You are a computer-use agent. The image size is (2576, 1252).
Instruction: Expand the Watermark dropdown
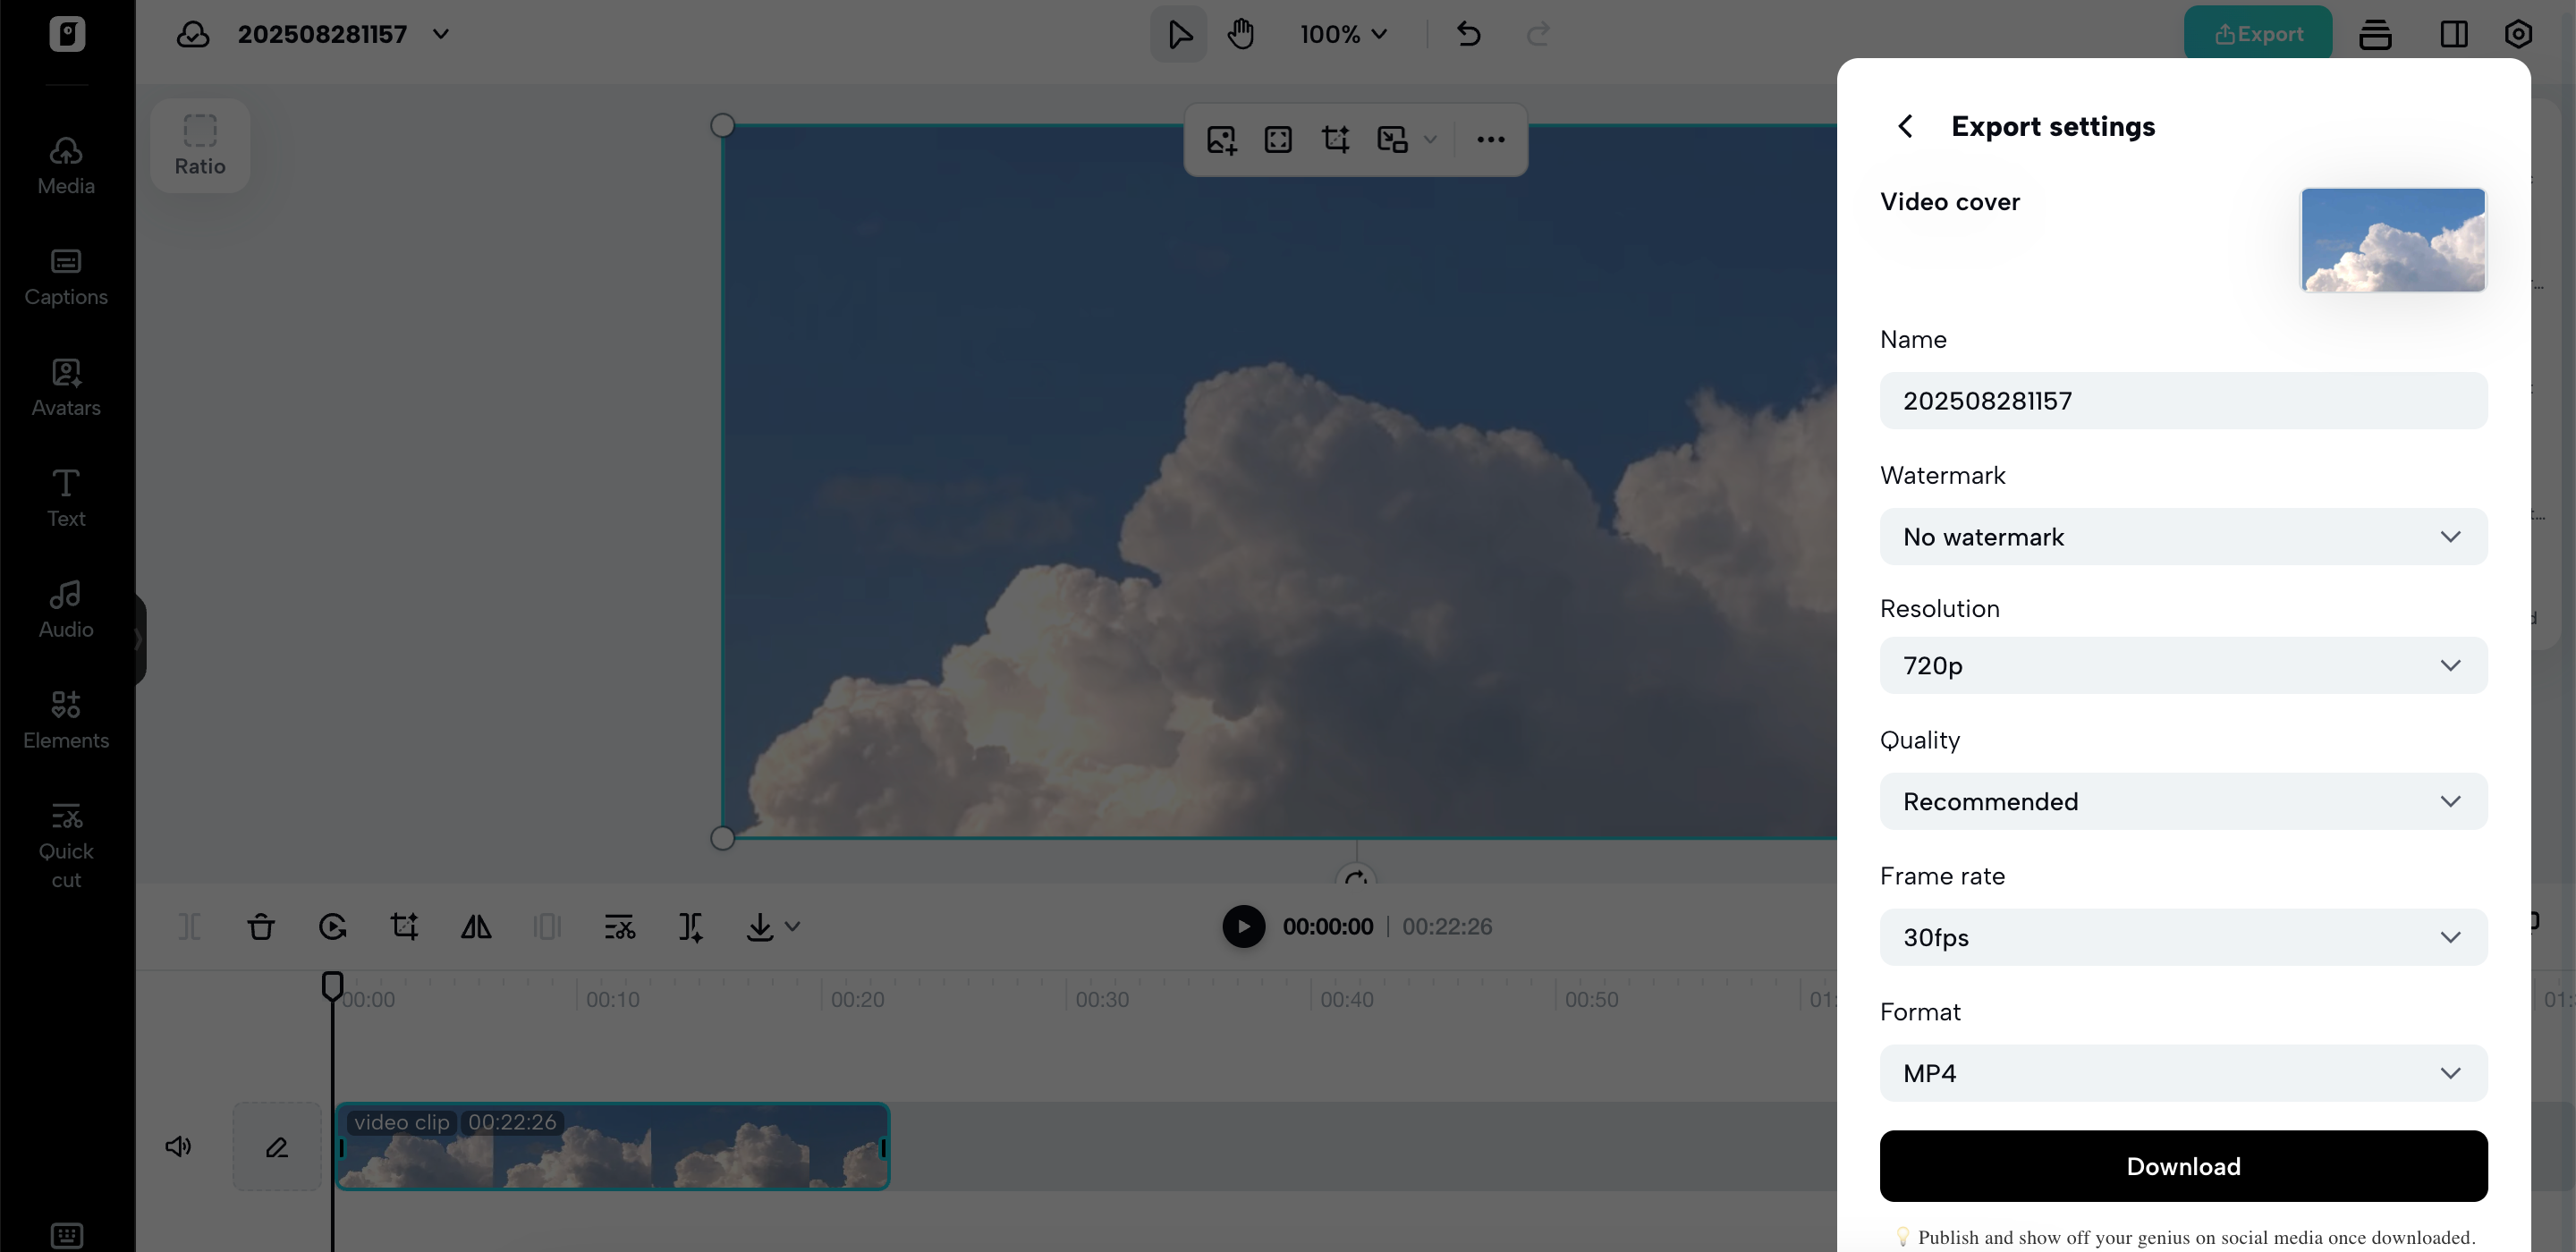click(x=2183, y=537)
